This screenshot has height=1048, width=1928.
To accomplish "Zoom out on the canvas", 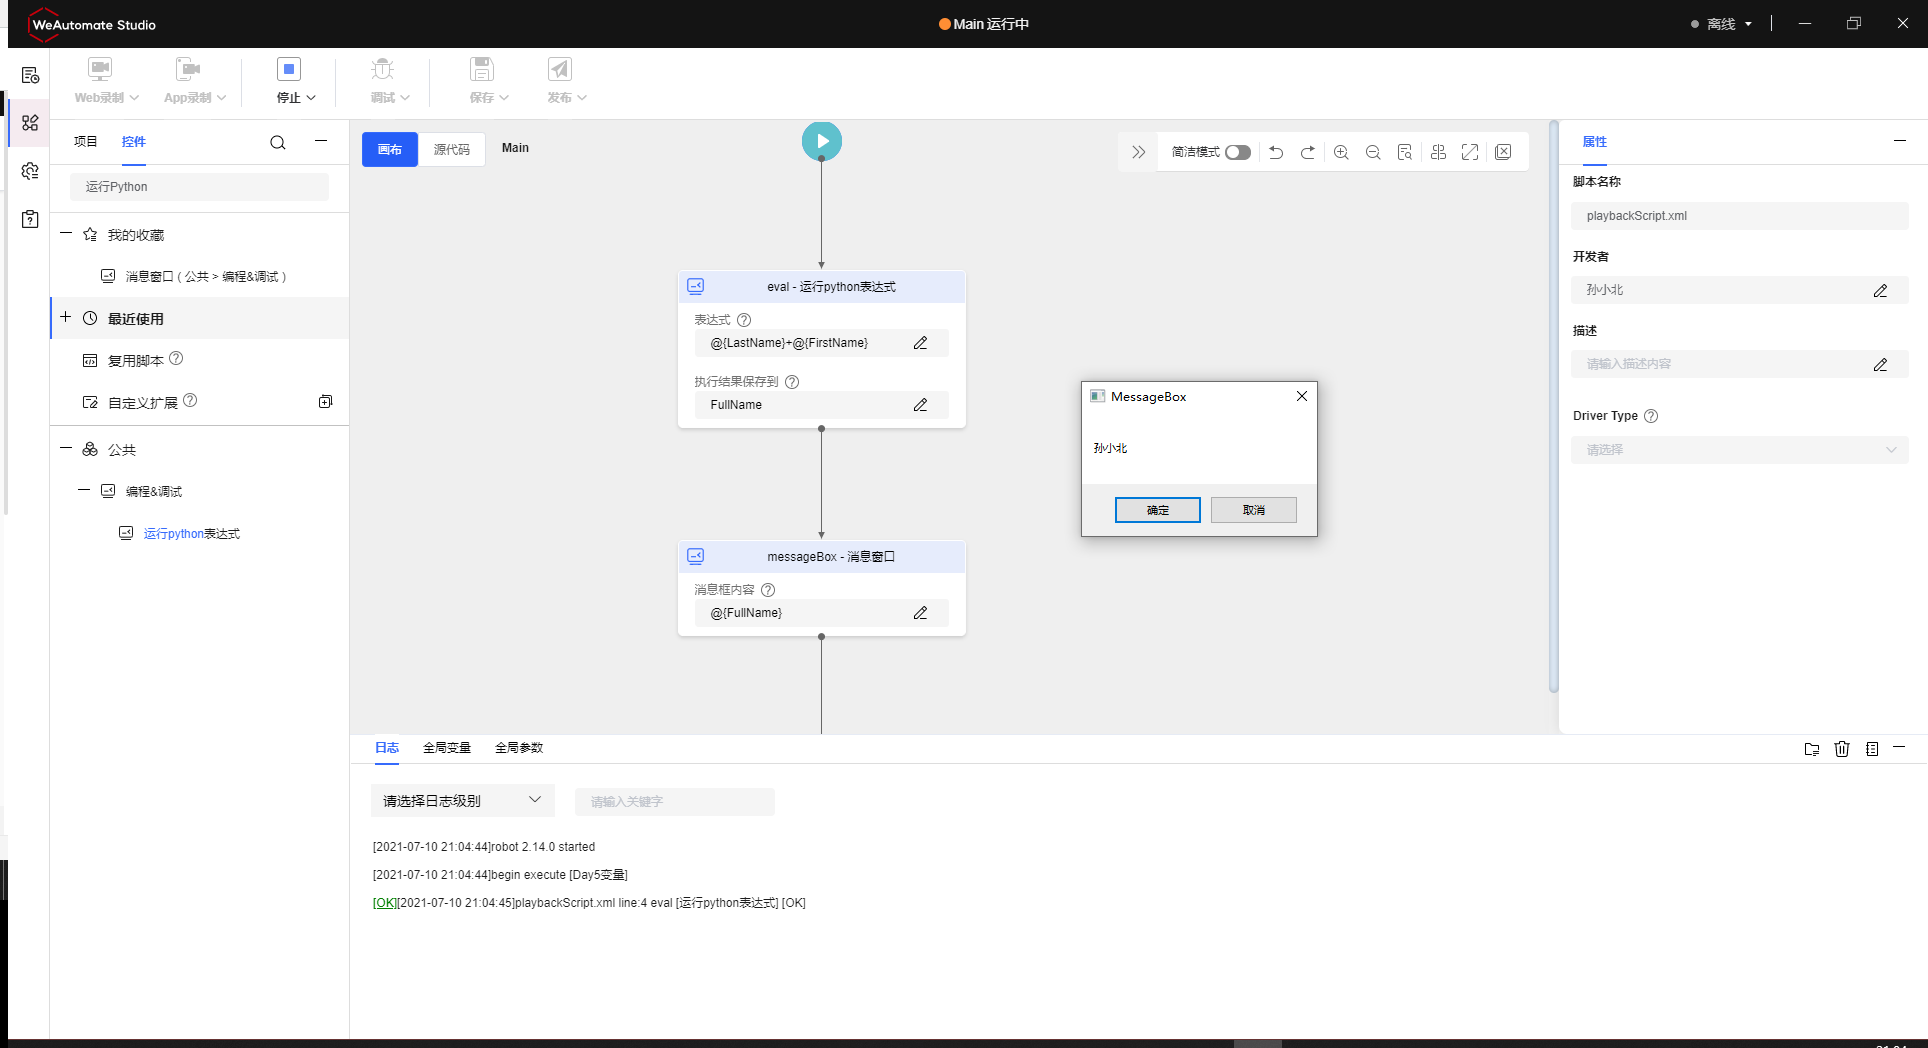I will pos(1373,152).
